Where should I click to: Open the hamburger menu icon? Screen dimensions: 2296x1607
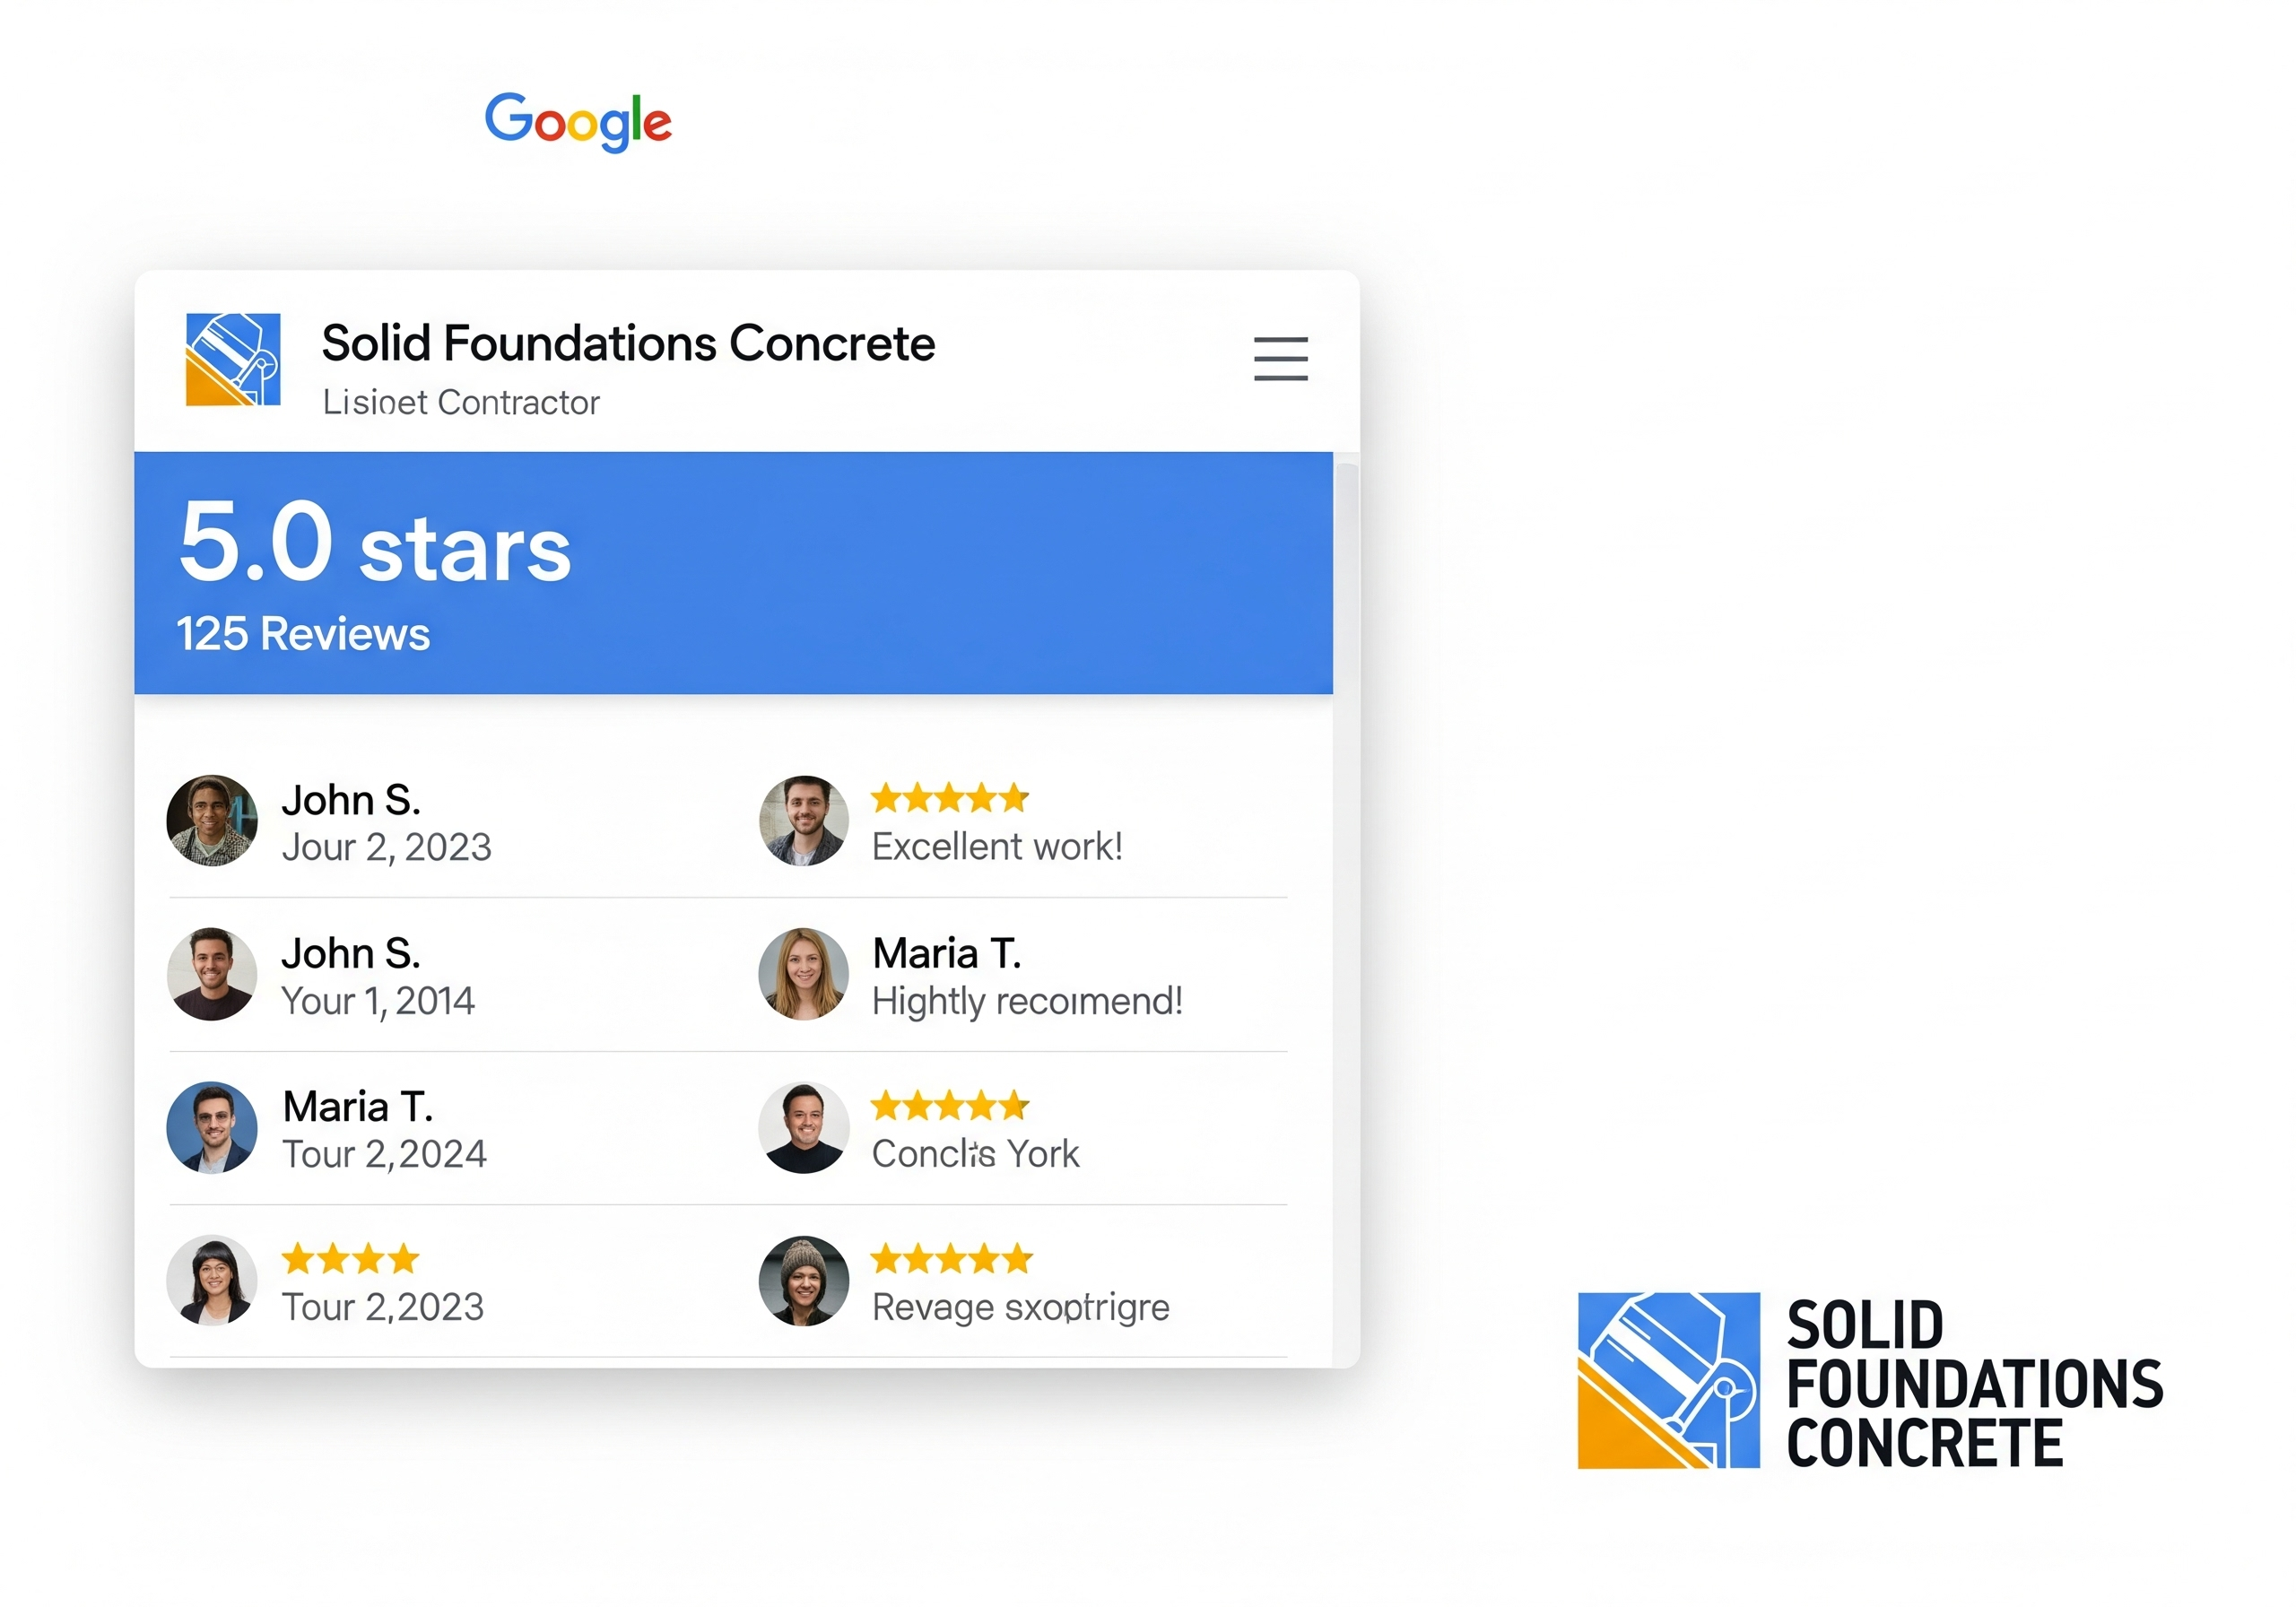1280,359
